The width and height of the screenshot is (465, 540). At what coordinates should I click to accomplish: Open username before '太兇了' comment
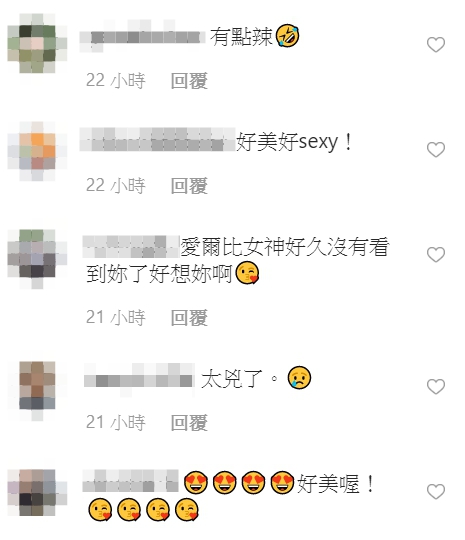click(x=139, y=379)
